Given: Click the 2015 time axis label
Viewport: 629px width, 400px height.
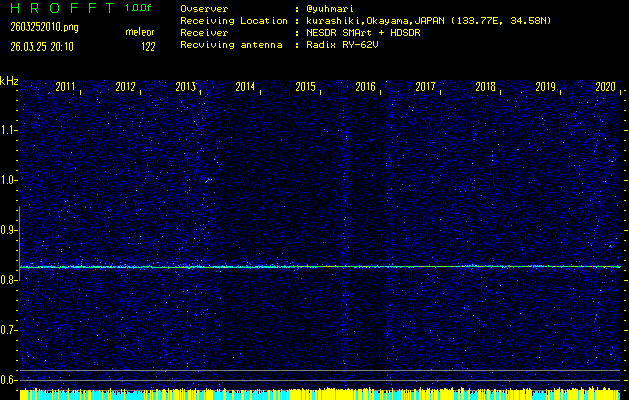Looking at the screenshot, I should point(306,87).
